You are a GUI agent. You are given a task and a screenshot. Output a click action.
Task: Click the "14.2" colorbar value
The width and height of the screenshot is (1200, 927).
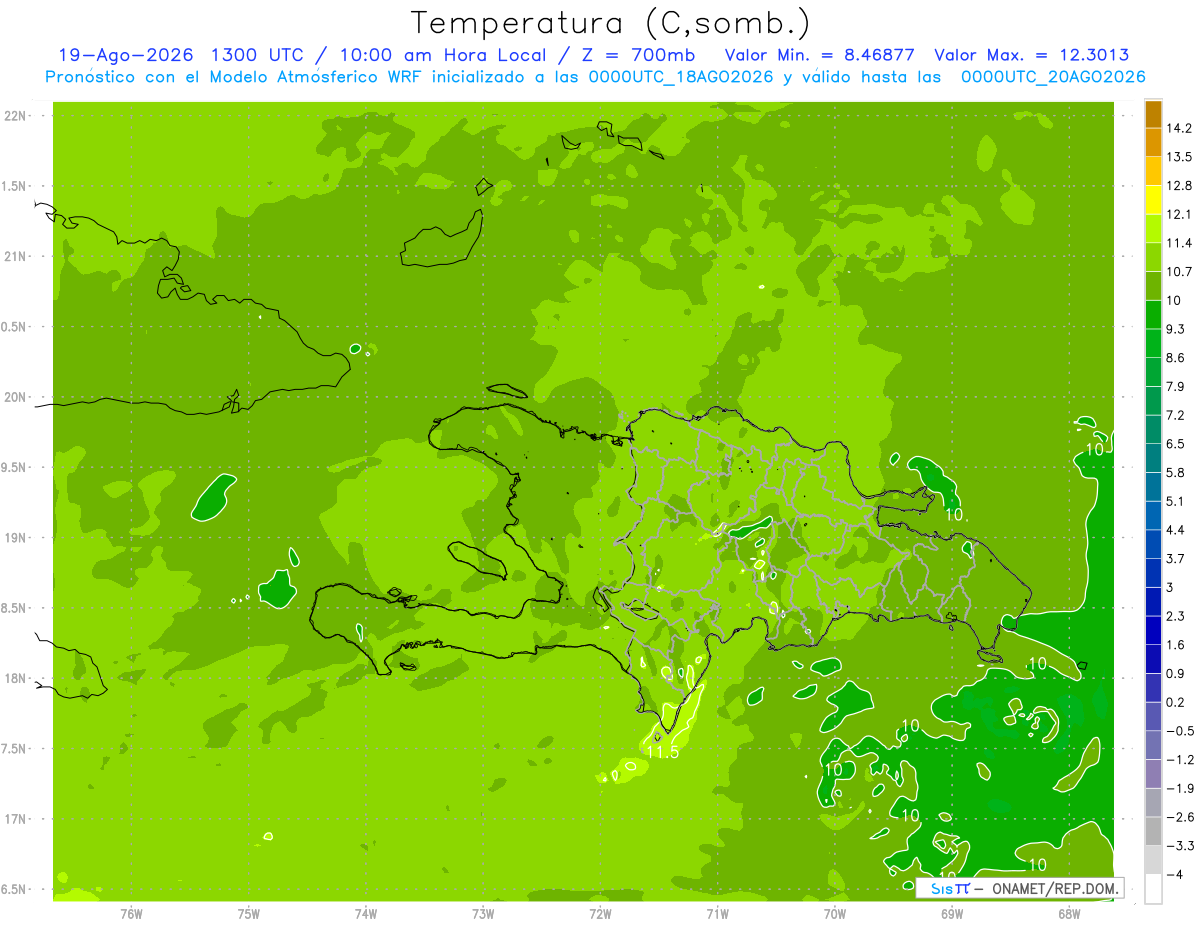(1180, 128)
